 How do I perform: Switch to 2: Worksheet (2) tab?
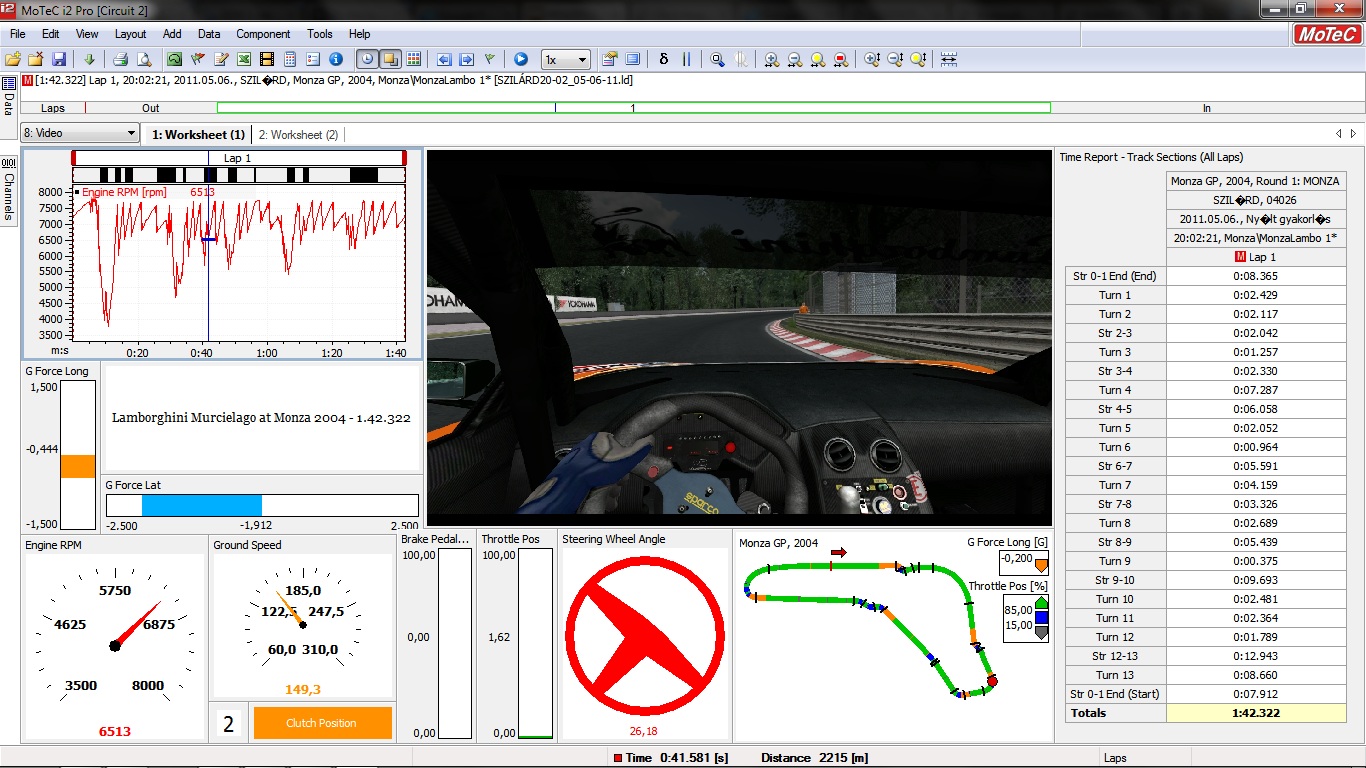click(x=298, y=134)
